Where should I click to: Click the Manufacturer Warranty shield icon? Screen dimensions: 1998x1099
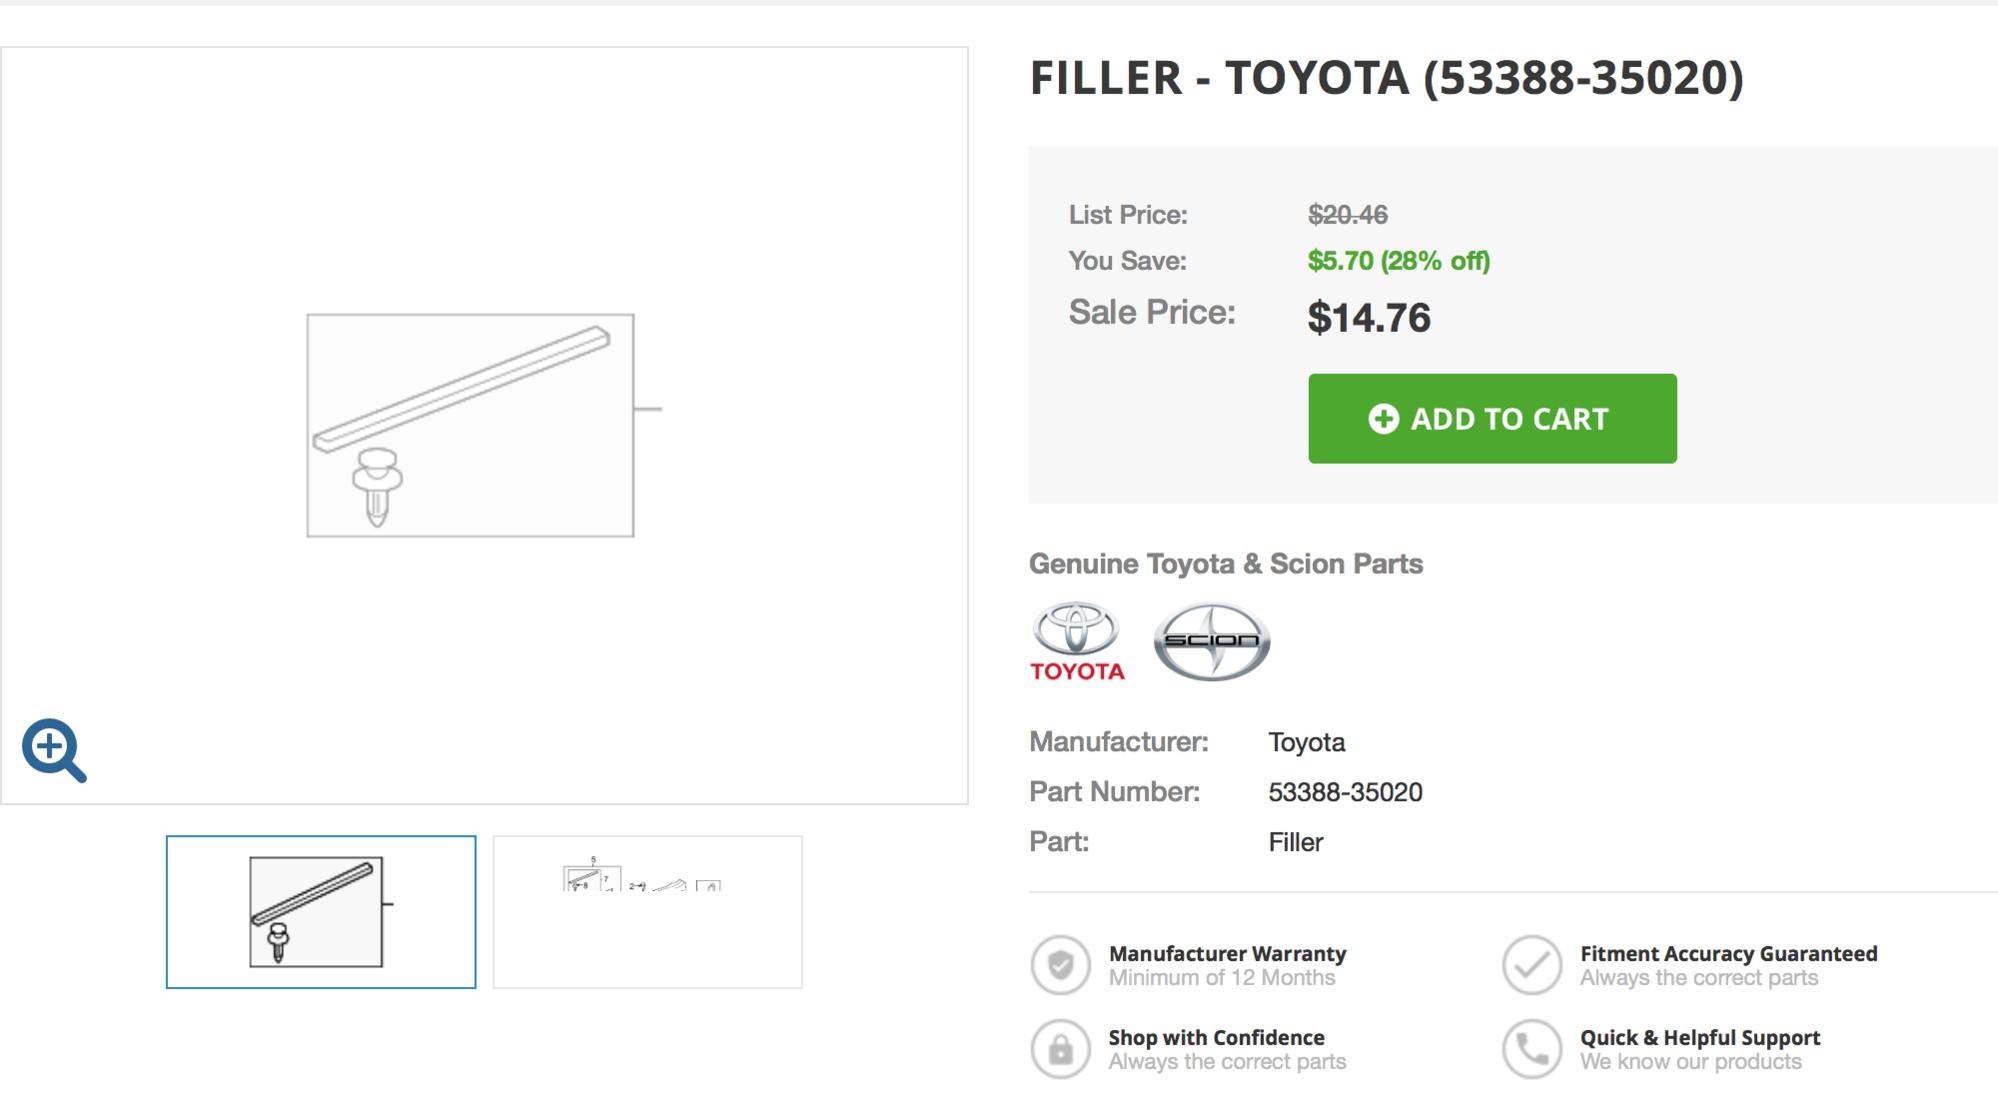(x=1060, y=965)
